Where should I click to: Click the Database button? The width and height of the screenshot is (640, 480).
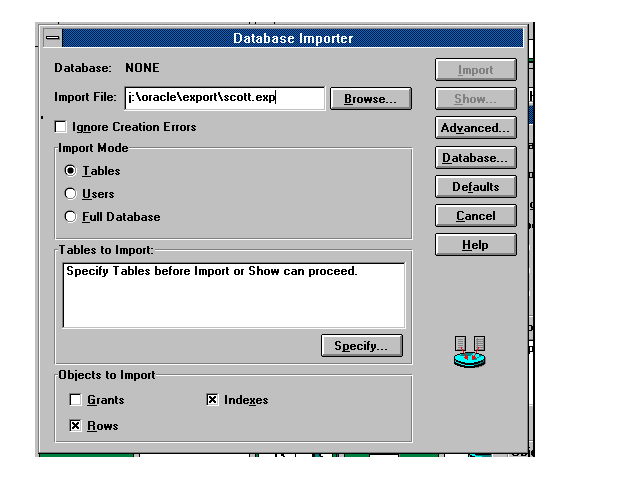tap(476, 158)
